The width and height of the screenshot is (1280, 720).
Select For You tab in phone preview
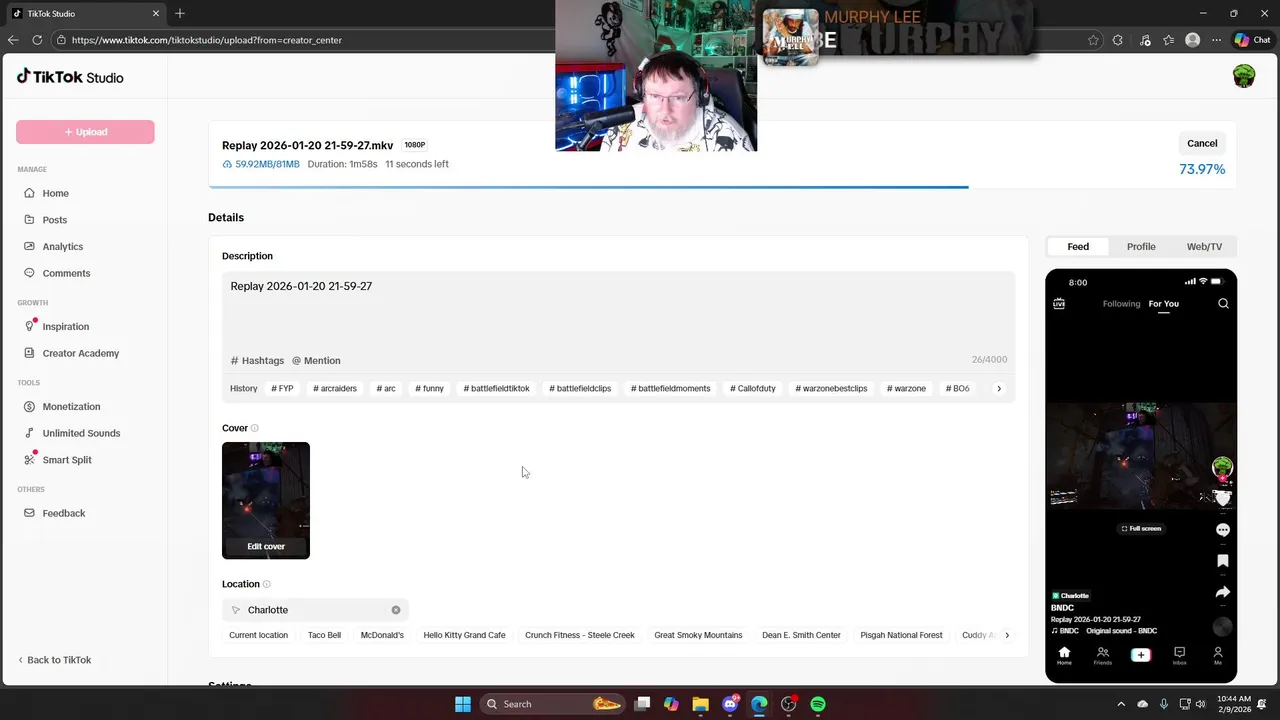[x=1163, y=304]
